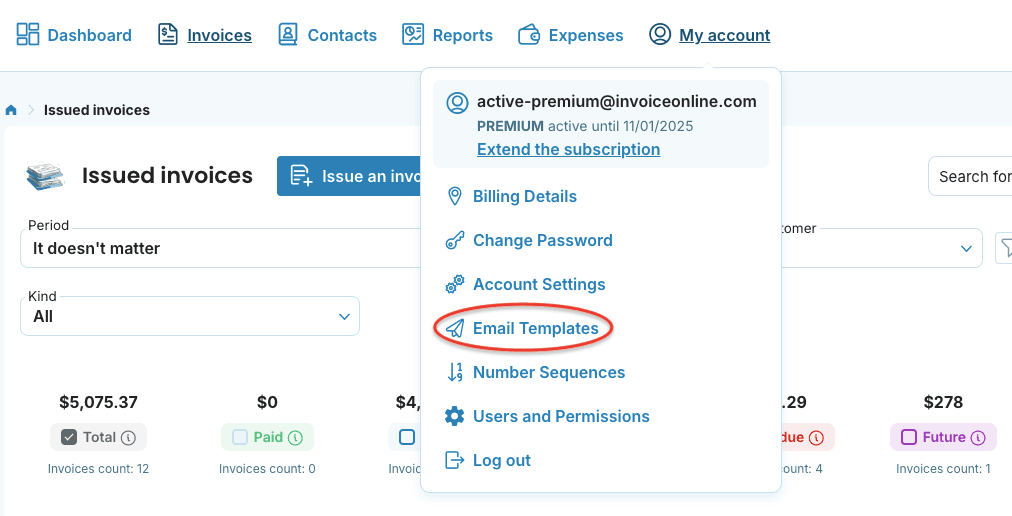
Task: Click the Users and Permissions gear icon
Action: point(455,416)
